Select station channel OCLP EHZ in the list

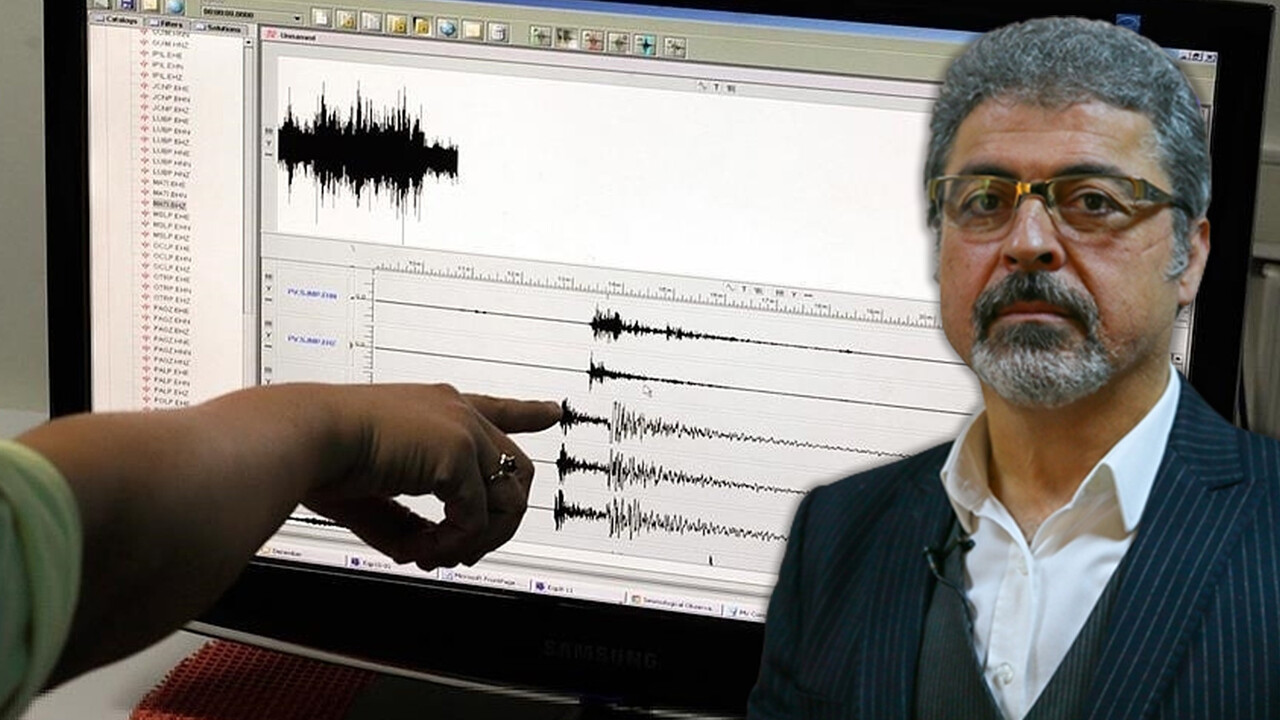click(171, 268)
